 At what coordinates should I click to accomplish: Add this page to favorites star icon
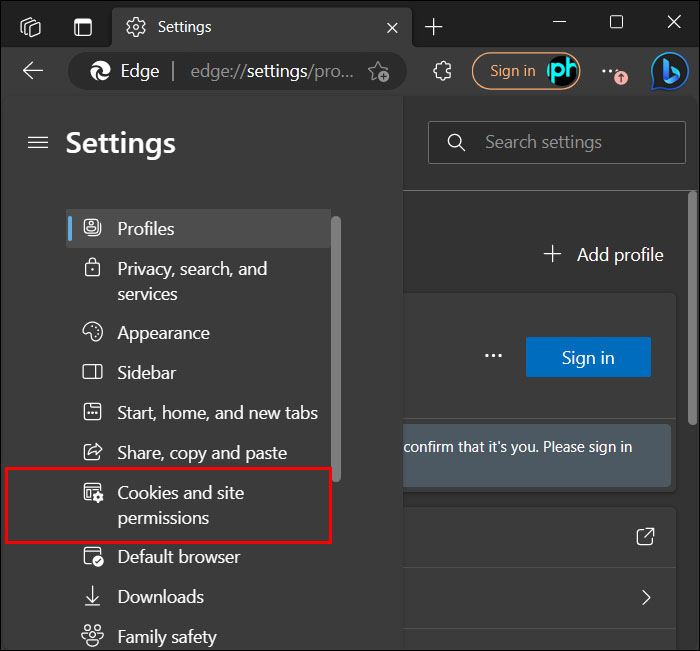(378, 71)
